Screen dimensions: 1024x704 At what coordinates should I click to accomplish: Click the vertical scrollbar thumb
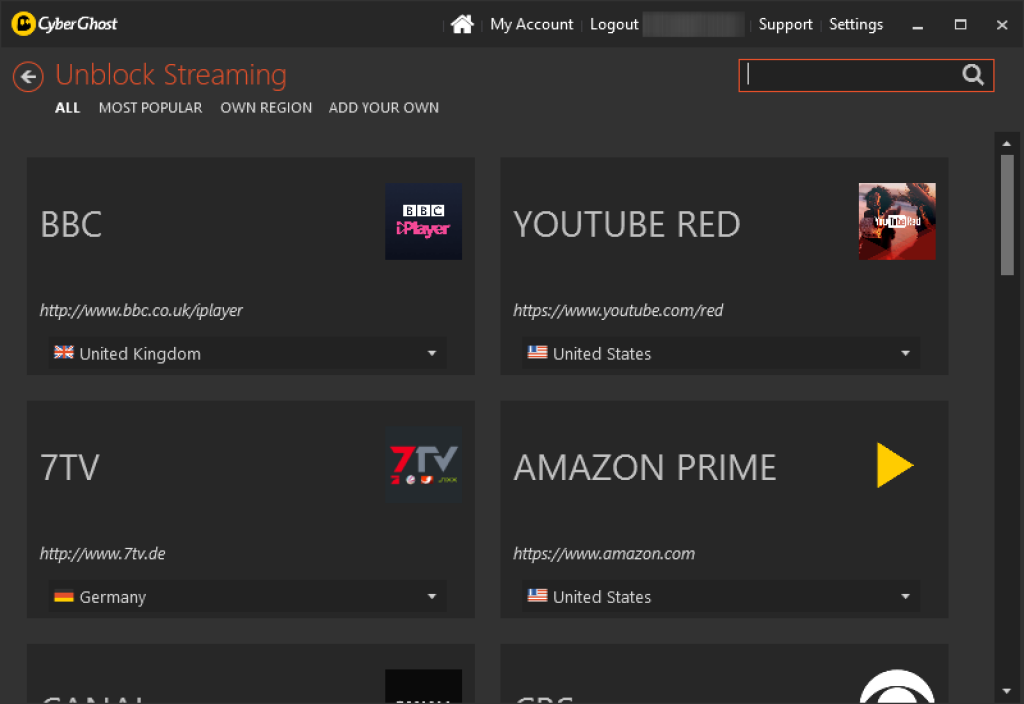coord(1007,215)
